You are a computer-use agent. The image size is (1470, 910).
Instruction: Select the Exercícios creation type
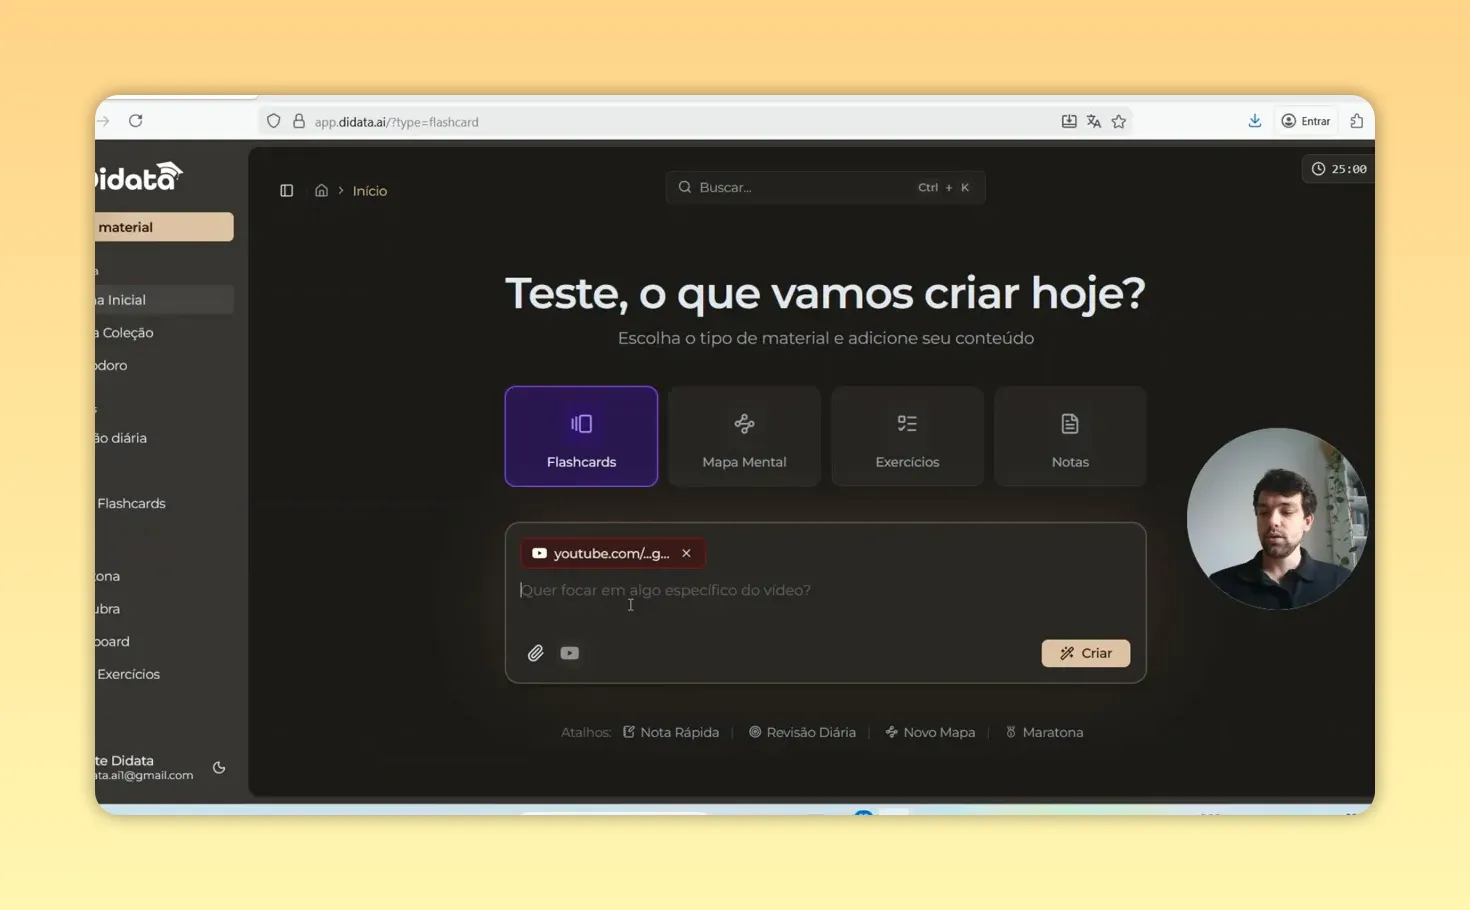[x=907, y=436]
